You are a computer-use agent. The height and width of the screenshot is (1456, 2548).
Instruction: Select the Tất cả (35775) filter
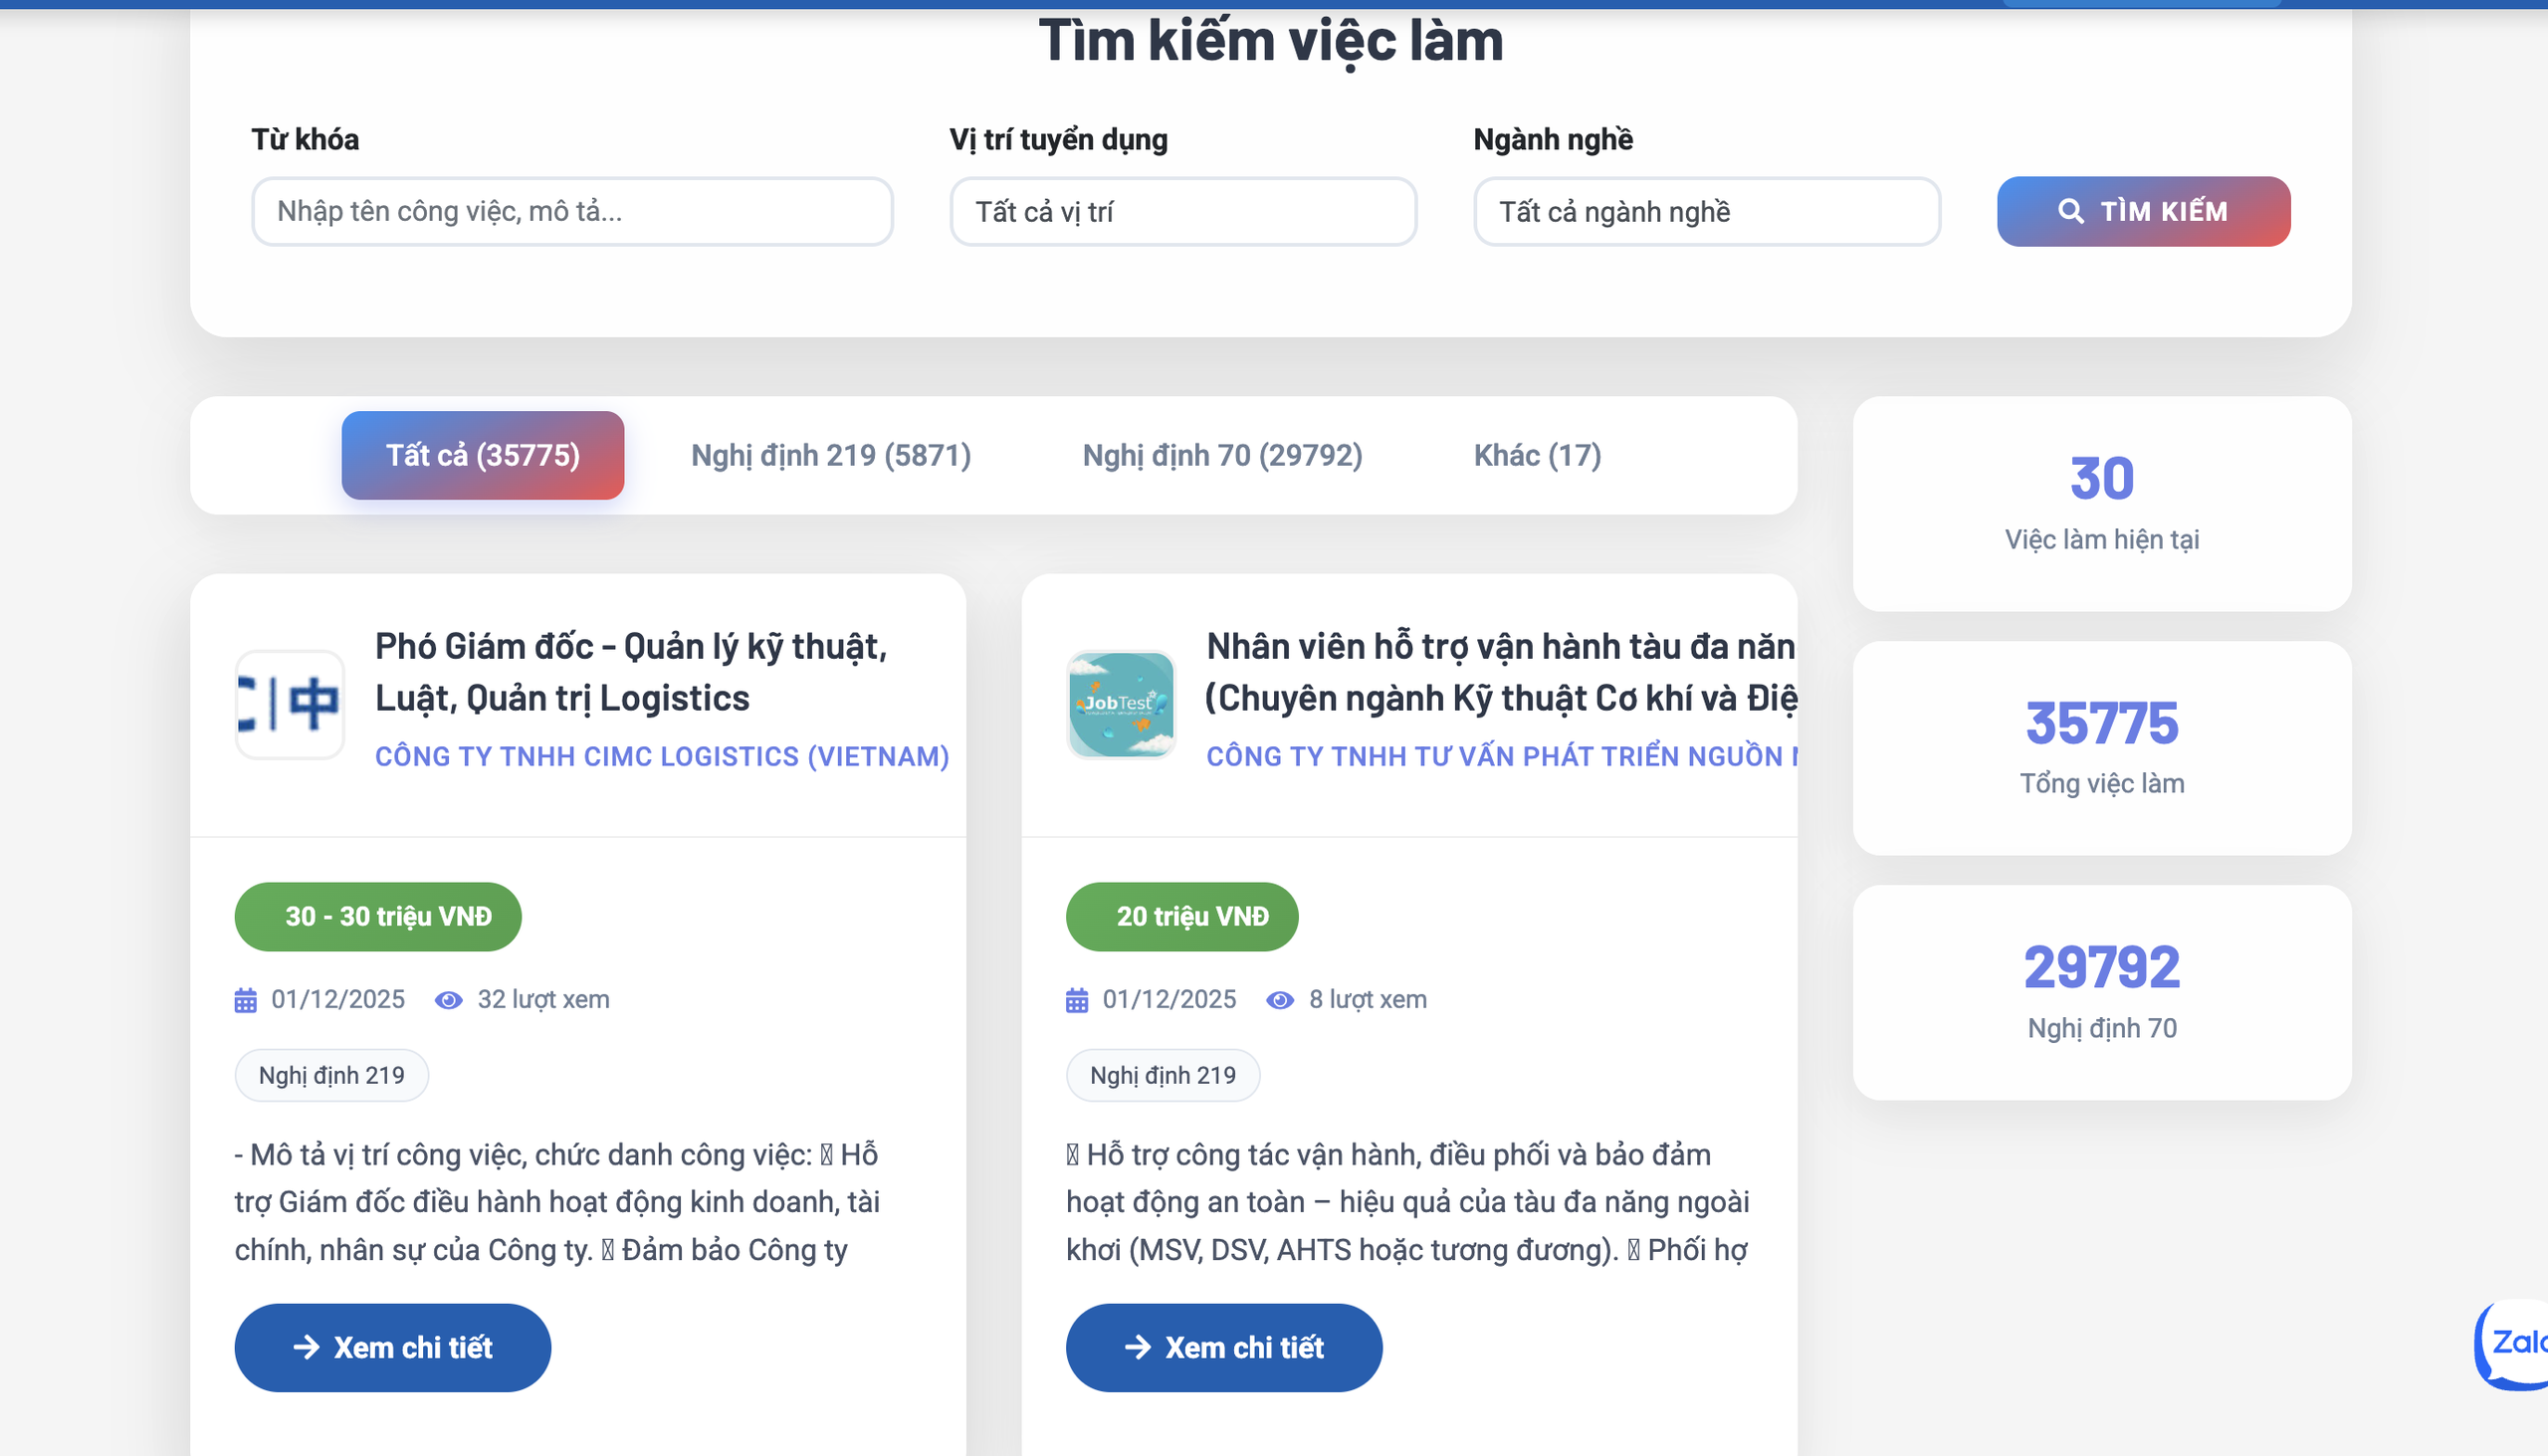[x=483, y=455]
